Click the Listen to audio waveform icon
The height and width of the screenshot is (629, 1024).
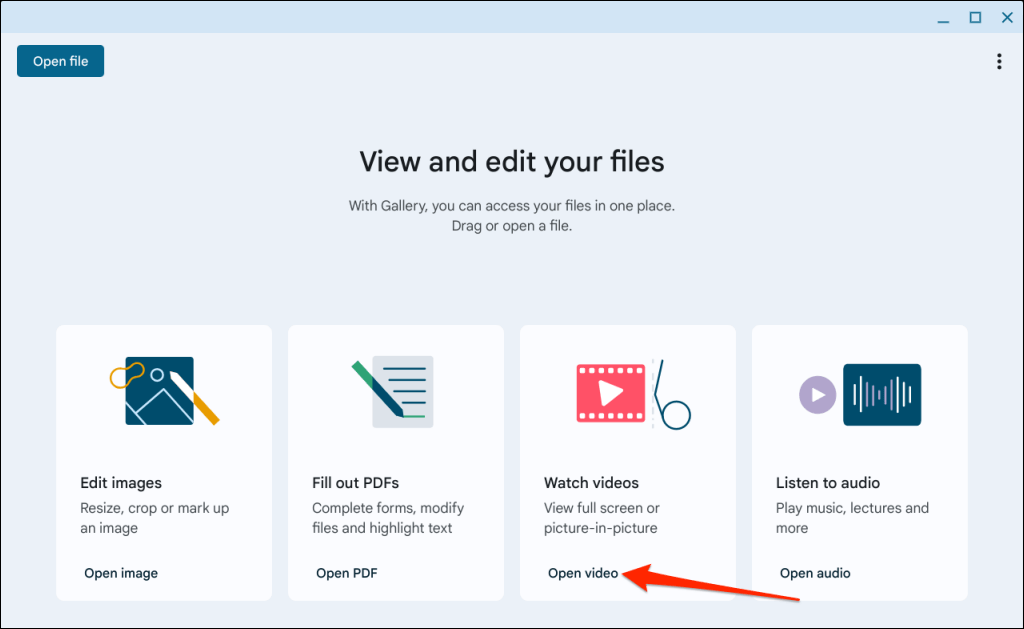point(881,394)
